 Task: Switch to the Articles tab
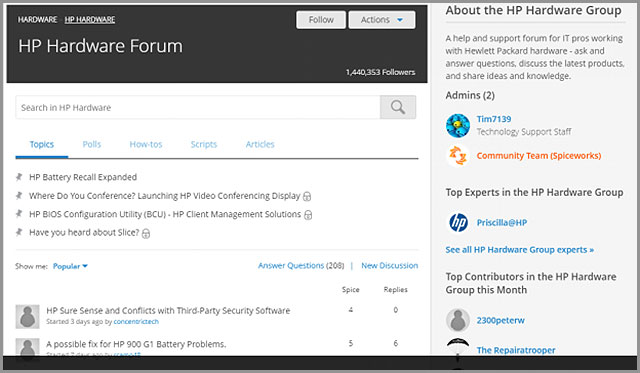coord(260,144)
